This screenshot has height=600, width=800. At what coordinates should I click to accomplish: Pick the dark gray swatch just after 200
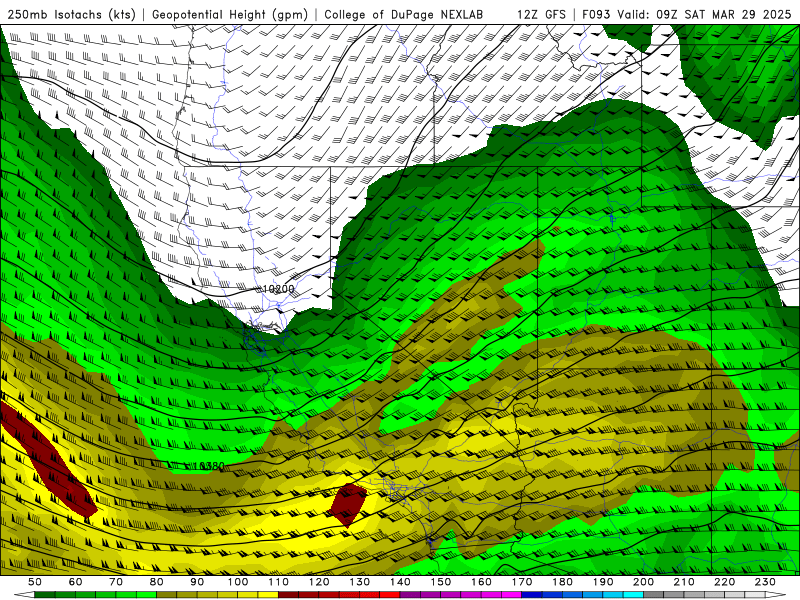[x=654, y=595]
